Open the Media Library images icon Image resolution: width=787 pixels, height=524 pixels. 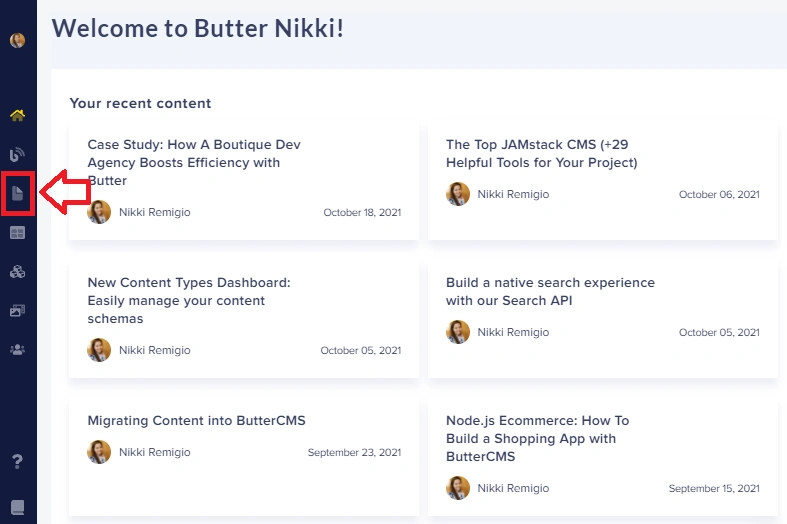pos(18,311)
